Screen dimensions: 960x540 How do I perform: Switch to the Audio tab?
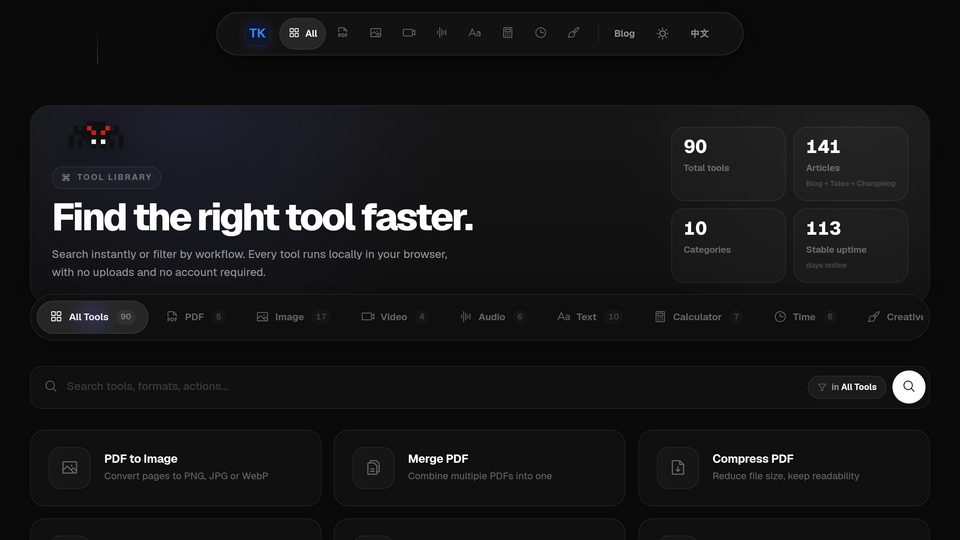(x=492, y=317)
